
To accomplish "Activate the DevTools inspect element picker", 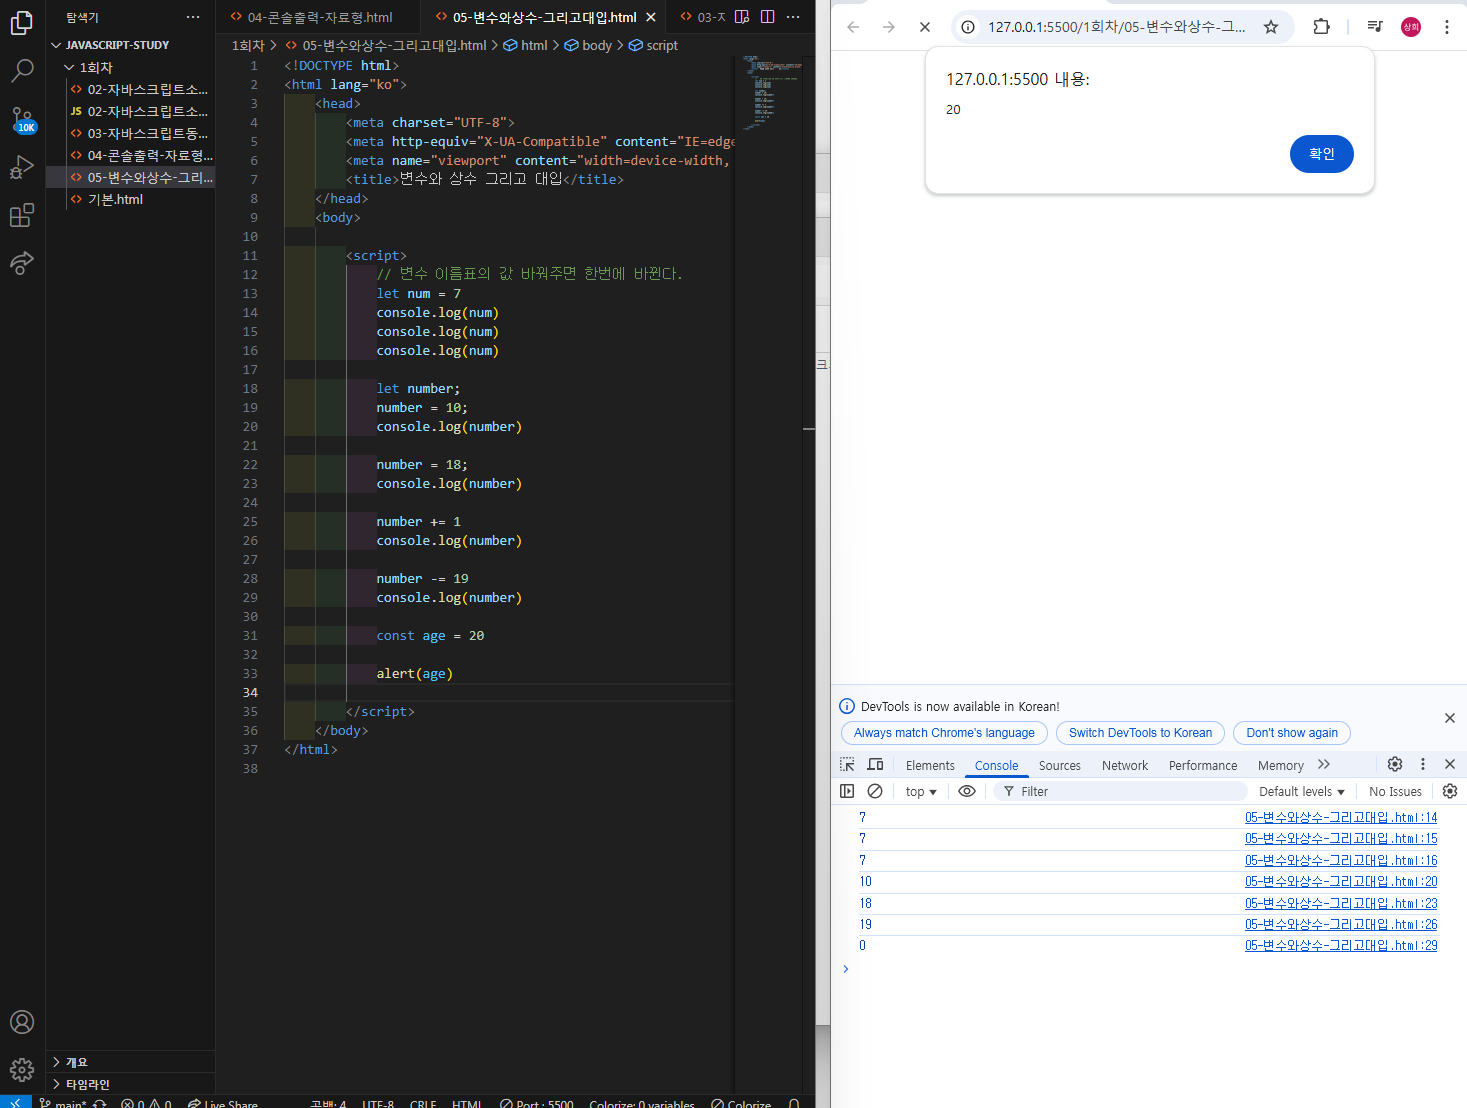I will click(847, 765).
